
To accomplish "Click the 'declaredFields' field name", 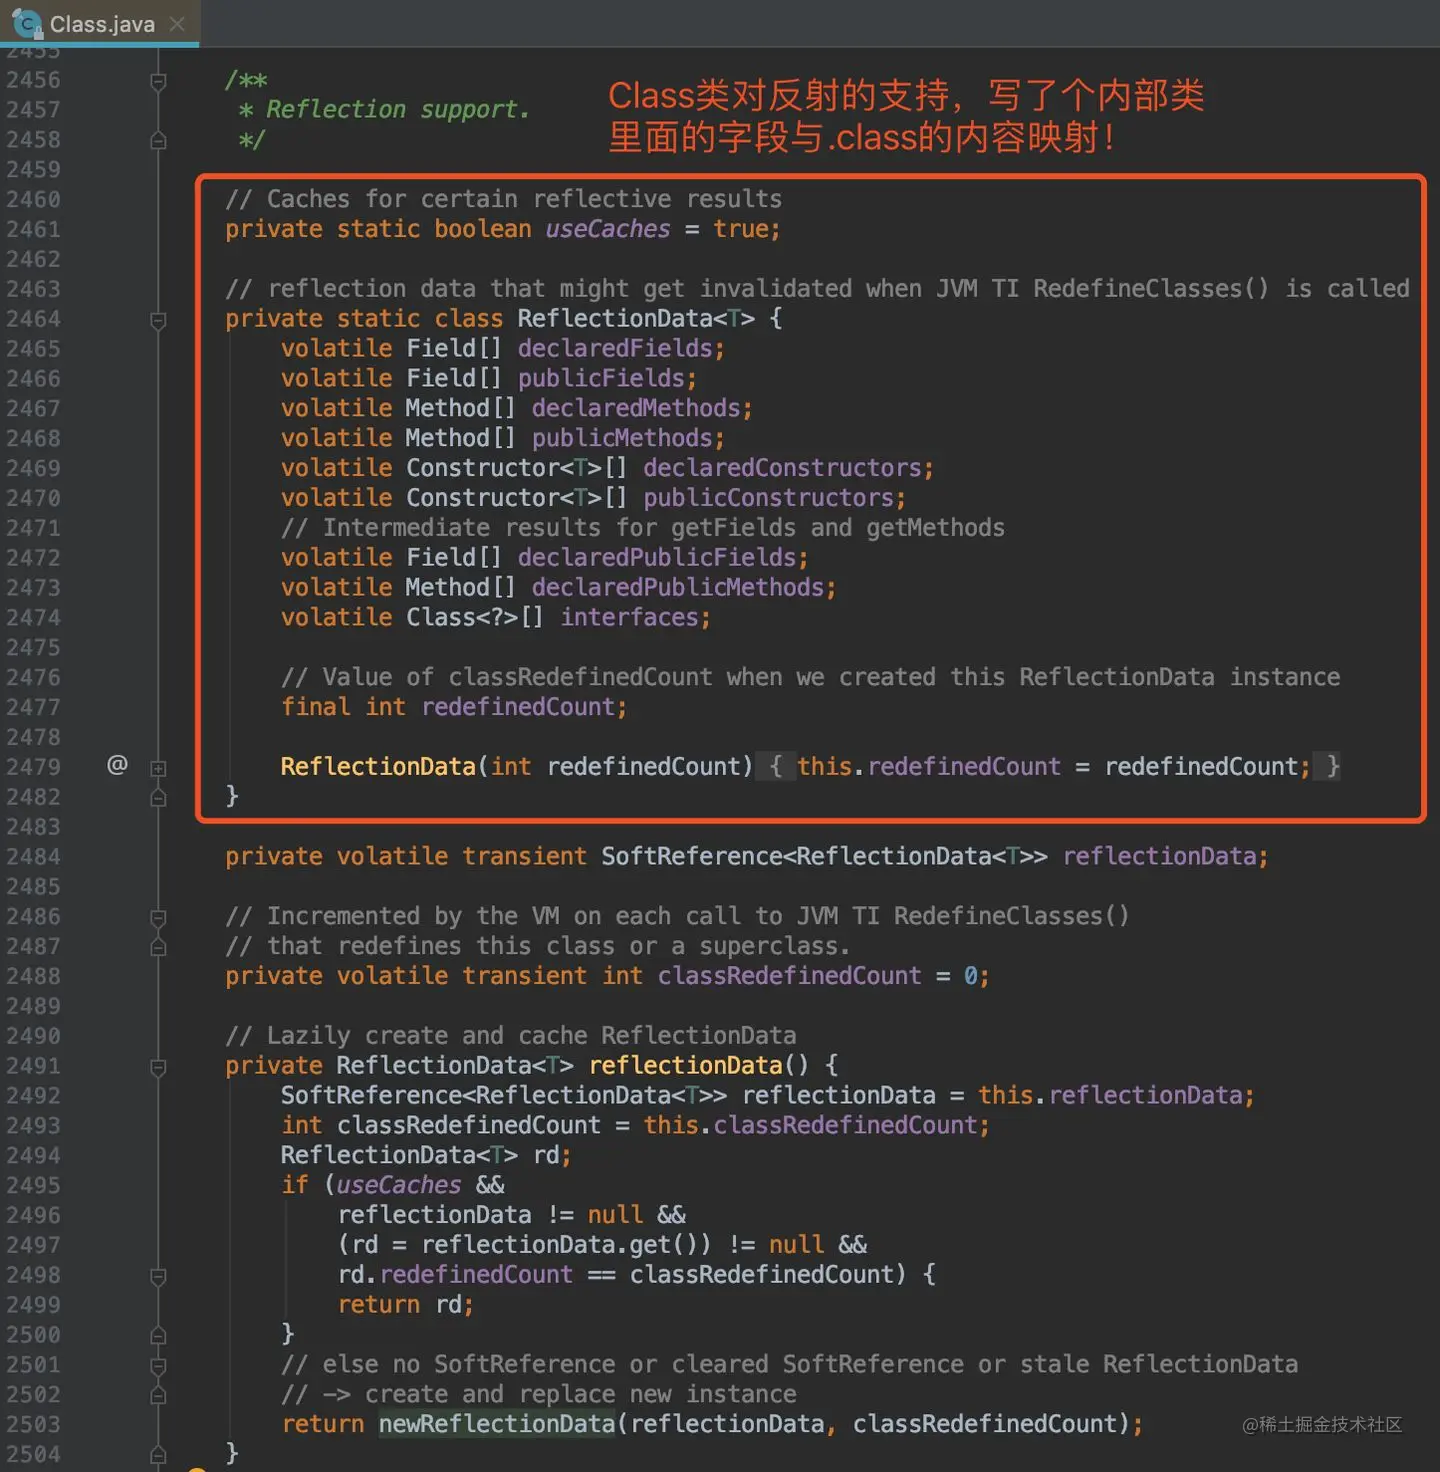I will click(x=615, y=348).
